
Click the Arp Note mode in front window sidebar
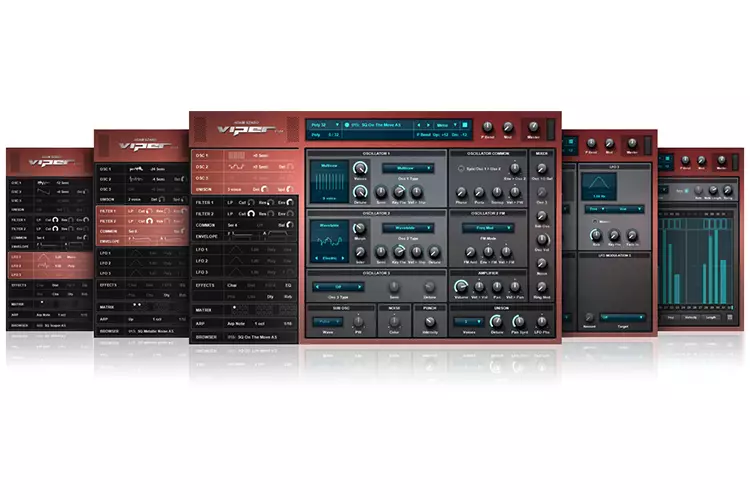[x=236, y=324]
